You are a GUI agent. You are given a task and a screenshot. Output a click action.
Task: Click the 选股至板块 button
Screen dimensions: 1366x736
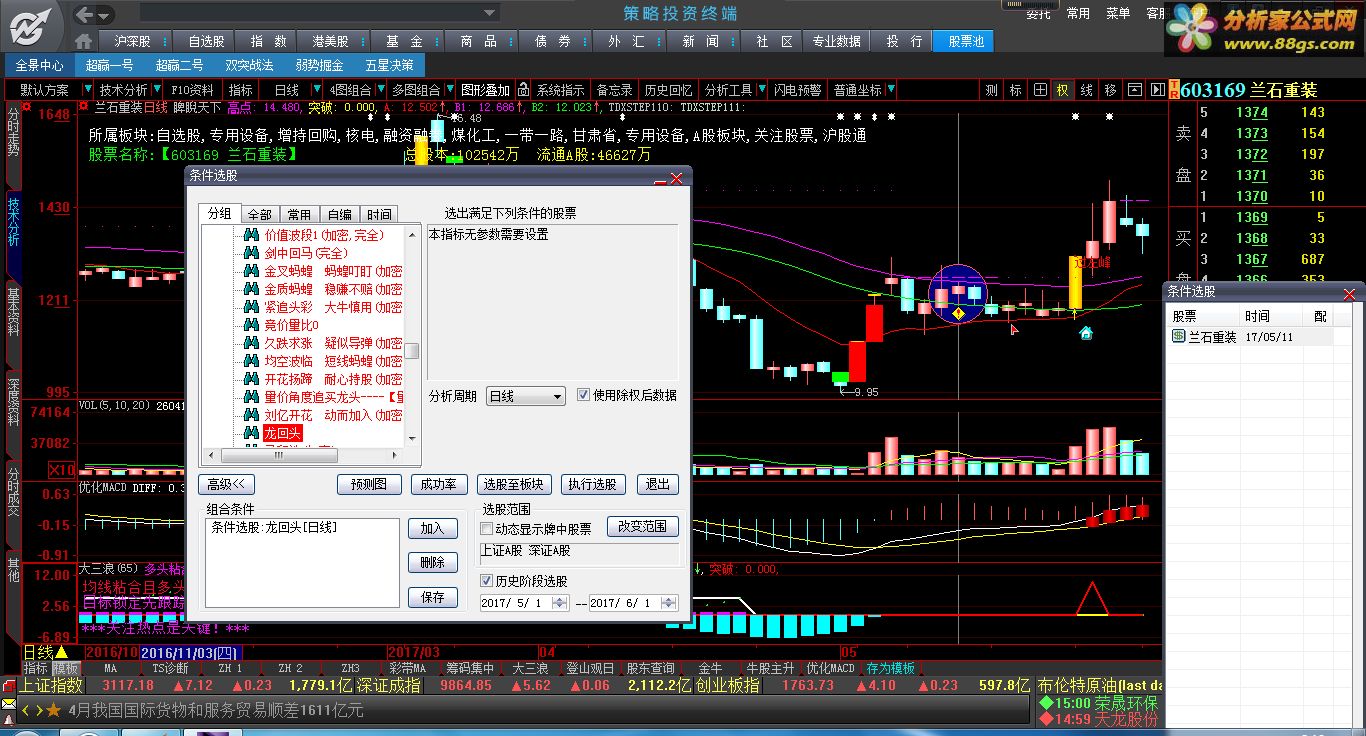(513, 484)
